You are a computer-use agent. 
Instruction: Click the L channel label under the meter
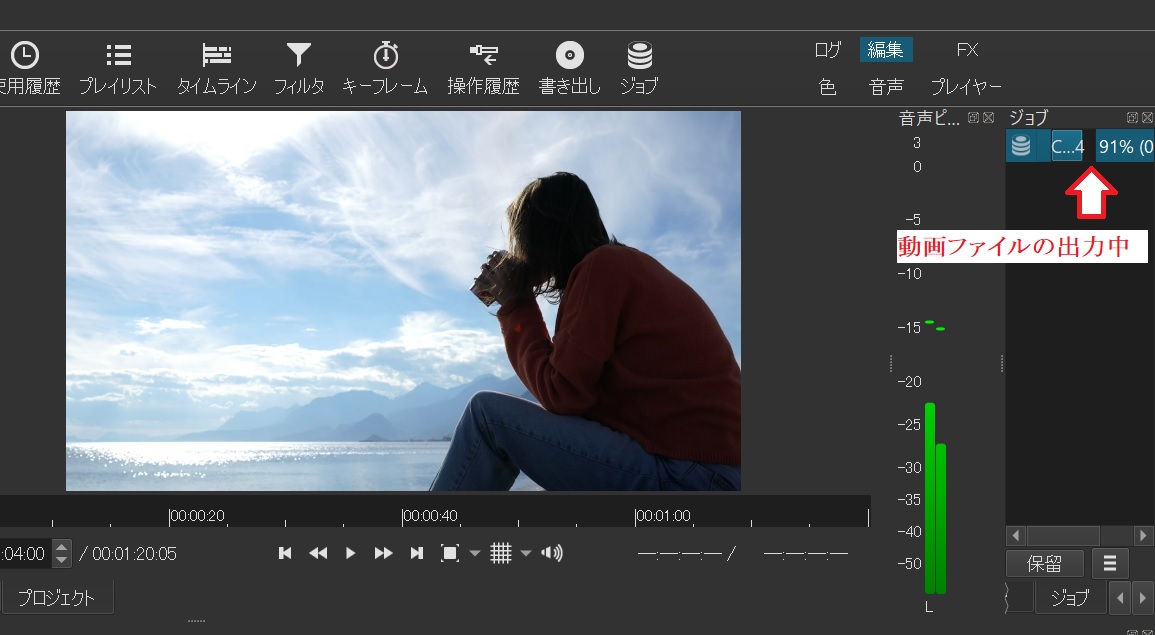tap(929, 608)
